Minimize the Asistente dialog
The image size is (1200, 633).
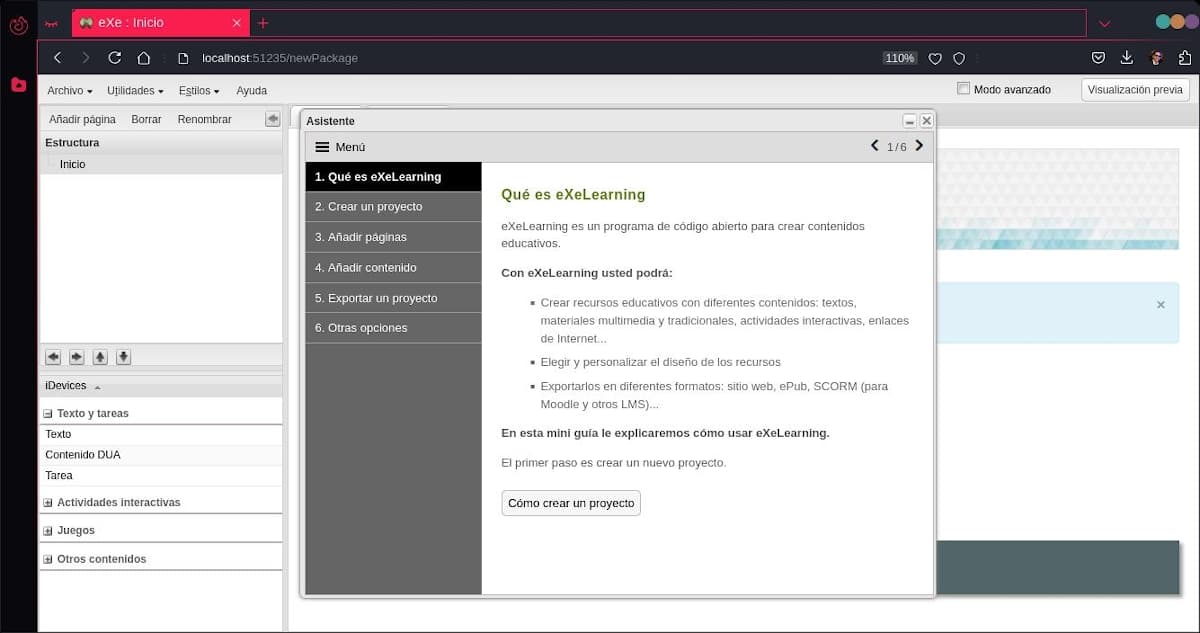click(x=909, y=121)
